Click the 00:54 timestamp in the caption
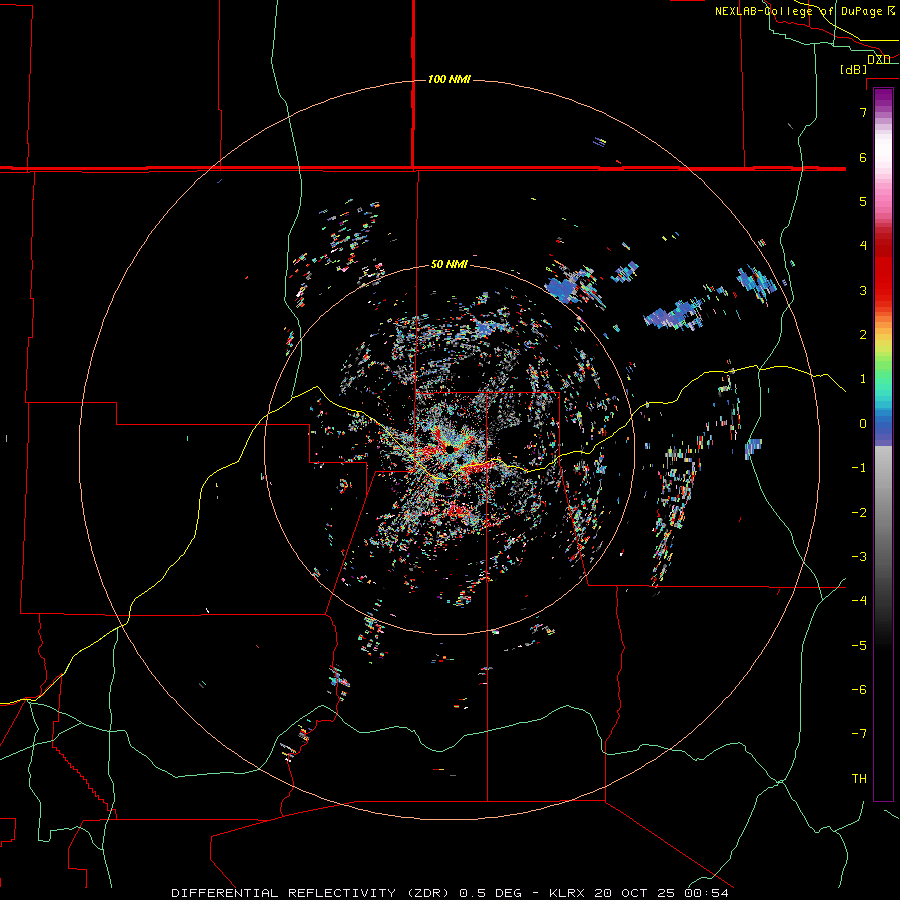Screen dimensions: 900x900 click(x=709, y=893)
